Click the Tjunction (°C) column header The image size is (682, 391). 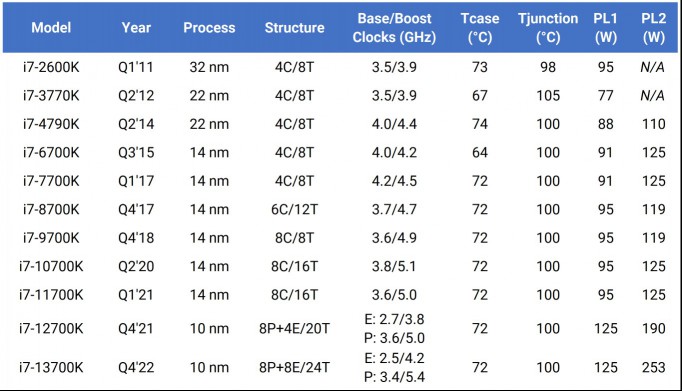point(548,28)
